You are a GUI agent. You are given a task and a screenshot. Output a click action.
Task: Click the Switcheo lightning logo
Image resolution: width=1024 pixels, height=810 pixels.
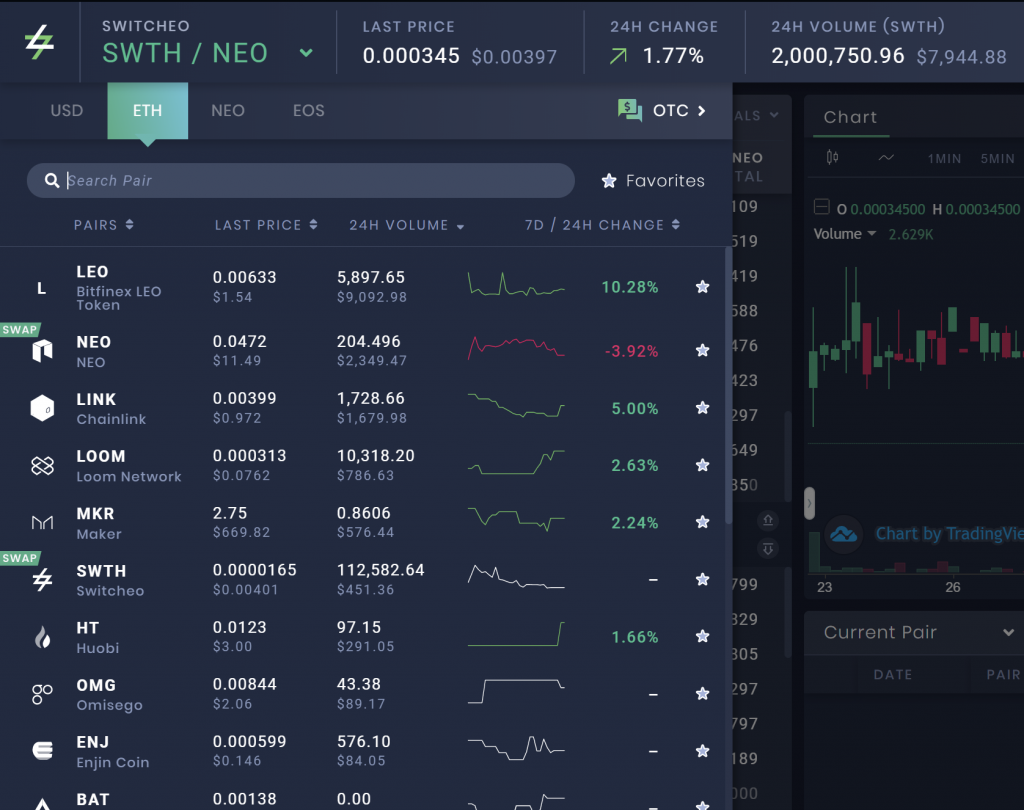click(x=39, y=42)
